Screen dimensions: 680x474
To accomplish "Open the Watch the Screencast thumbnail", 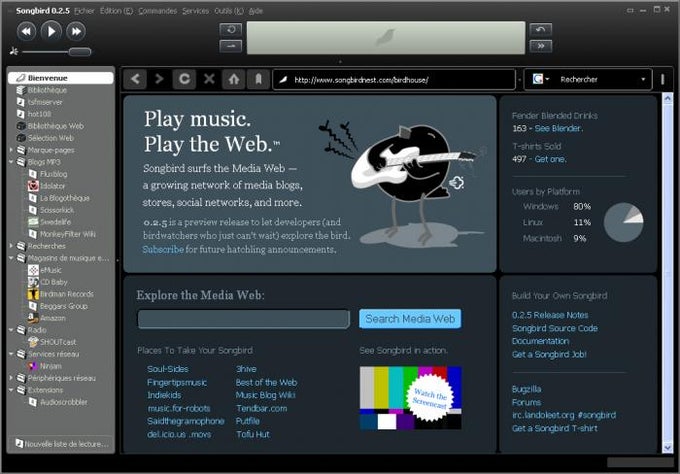I will [410, 398].
